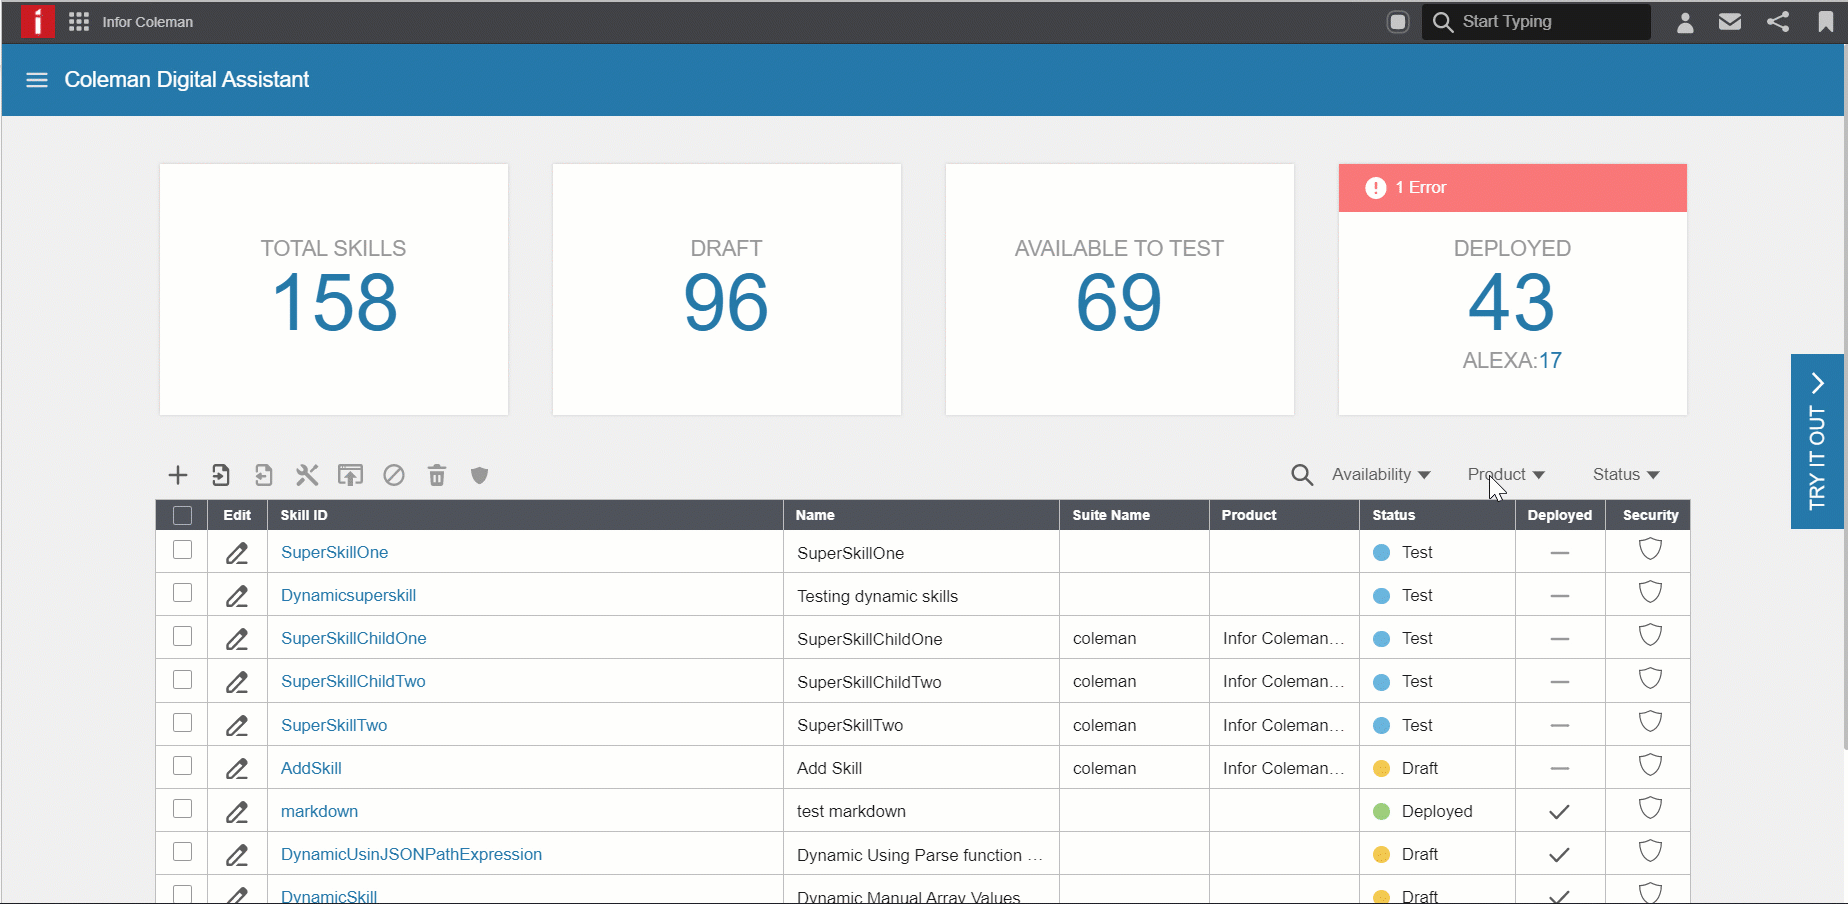Viewport: 1848px width, 904px height.
Task: Click the Start Typing search field
Action: coord(1536,22)
